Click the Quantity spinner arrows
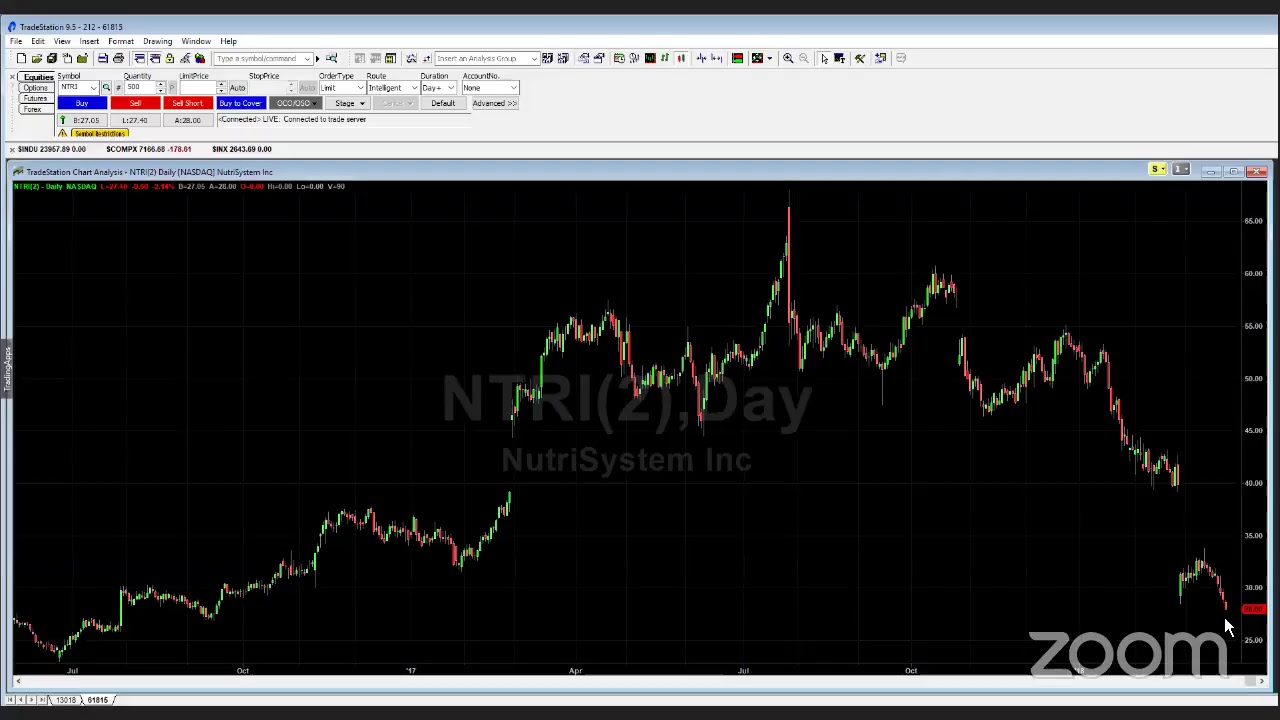The width and height of the screenshot is (1280, 720). point(160,87)
